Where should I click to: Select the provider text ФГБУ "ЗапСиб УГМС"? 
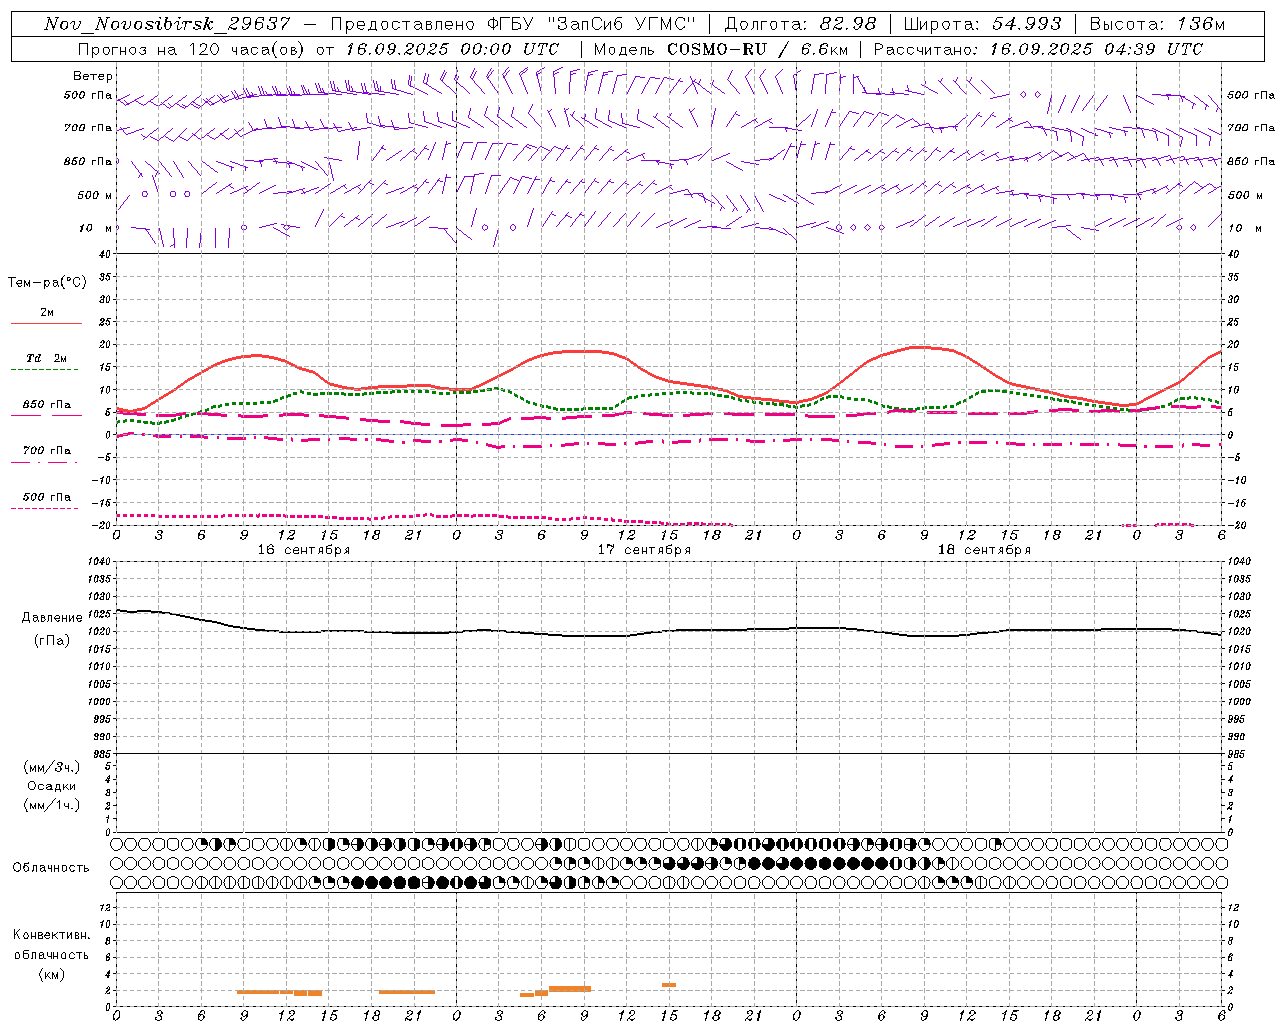click(592, 24)
